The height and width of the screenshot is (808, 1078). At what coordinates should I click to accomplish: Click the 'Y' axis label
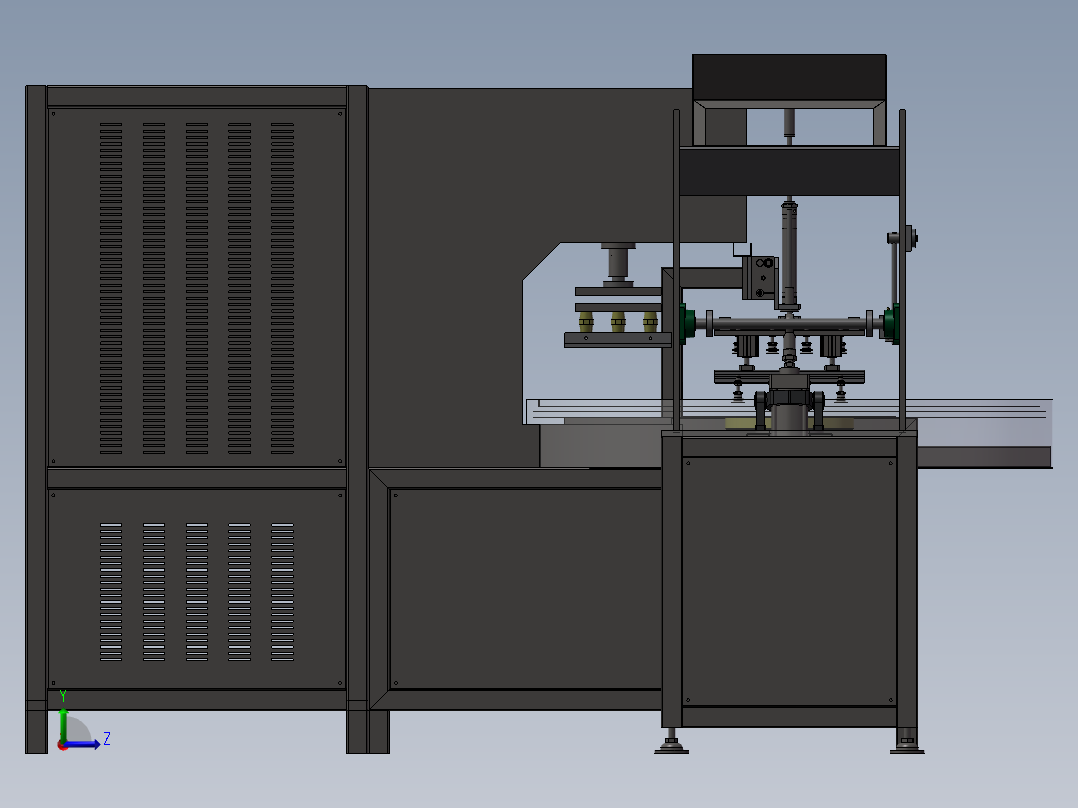[63, 696]
